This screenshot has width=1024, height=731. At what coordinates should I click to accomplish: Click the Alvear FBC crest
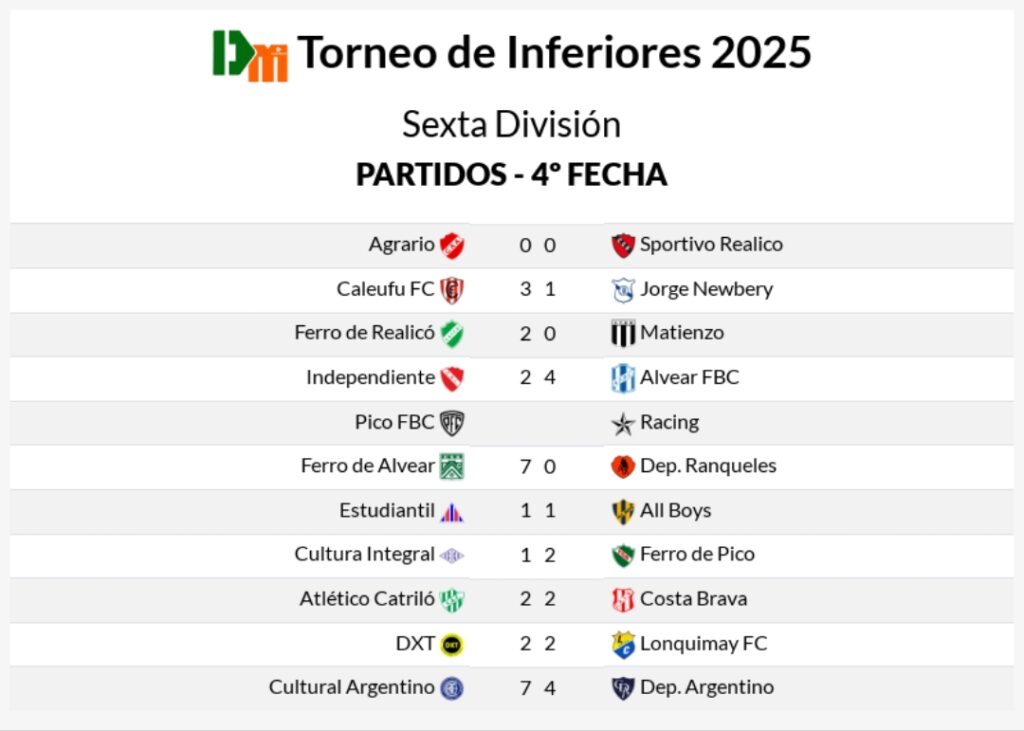(623, 378)
